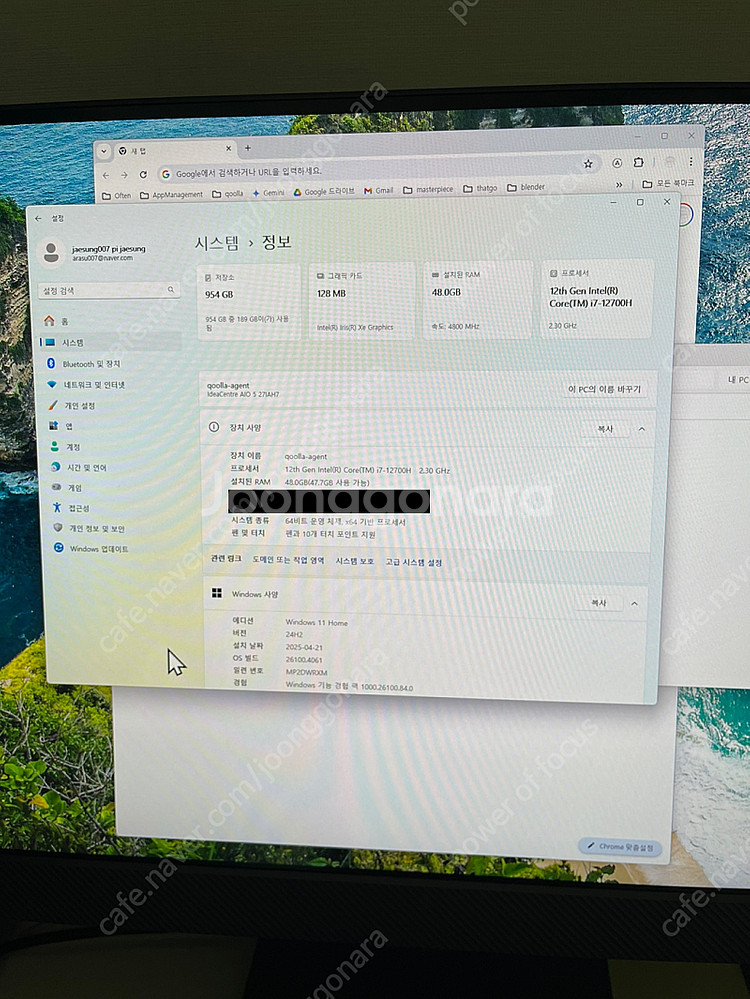Open the jaesung007 account profile picture
This screenshot has width=750, height=999.
click(51, 252)
